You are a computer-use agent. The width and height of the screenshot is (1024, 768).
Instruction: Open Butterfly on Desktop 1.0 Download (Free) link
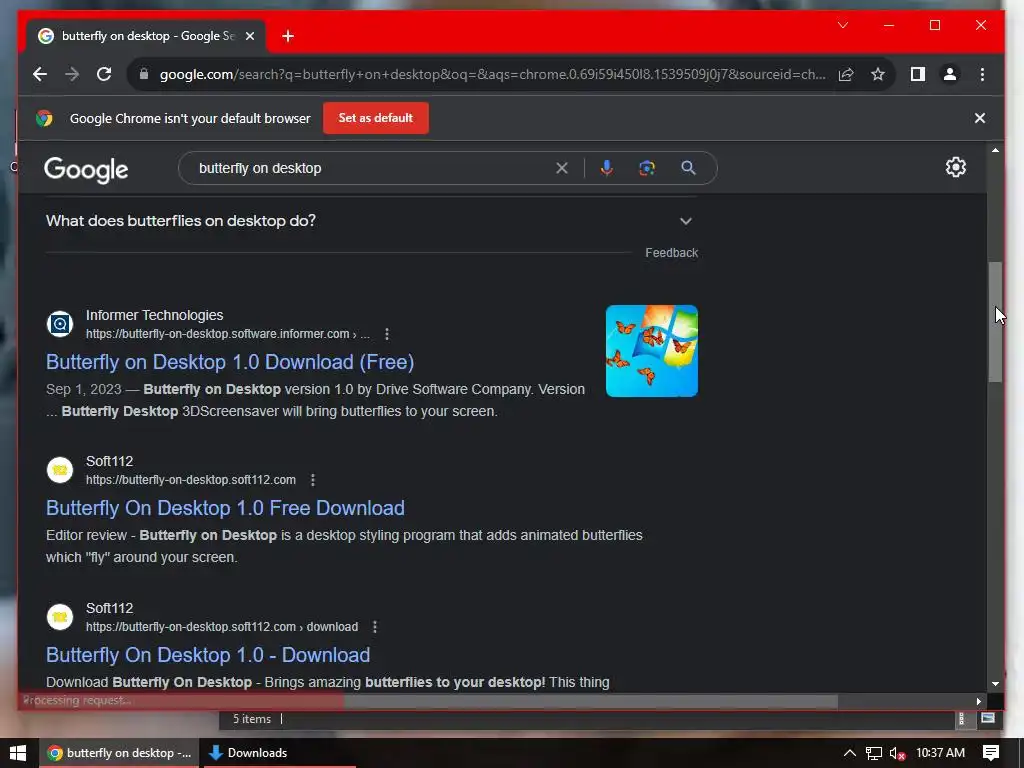(230, 362)
